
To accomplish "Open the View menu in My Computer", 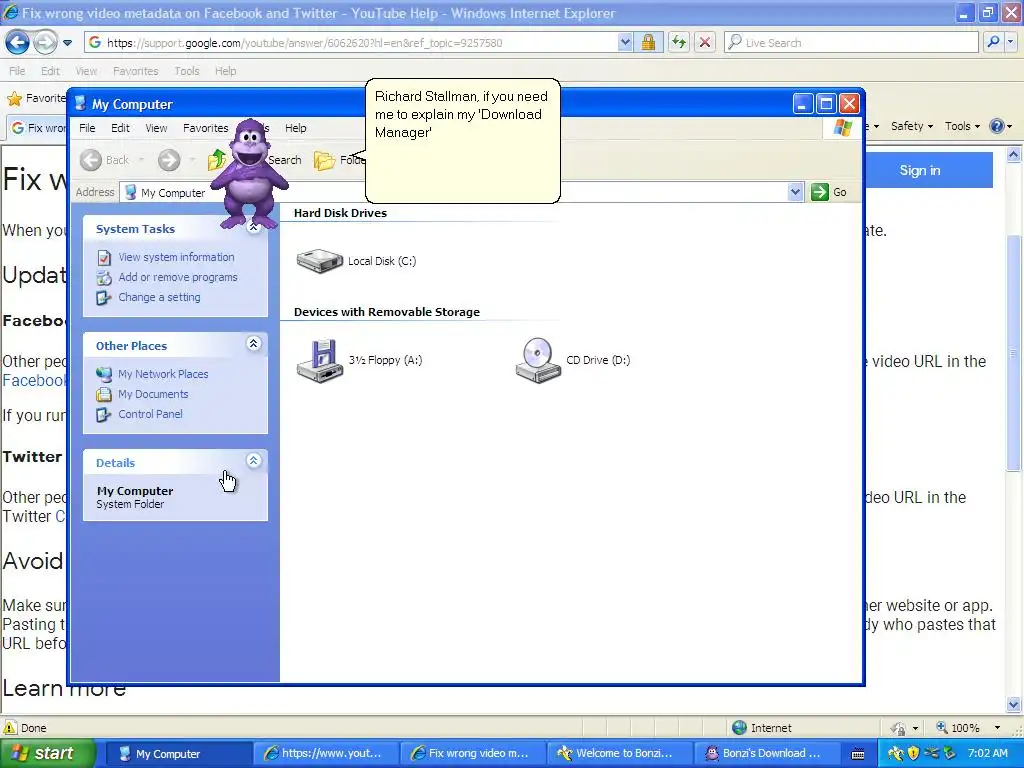I will pyautogui.click(x=156, y=128).
